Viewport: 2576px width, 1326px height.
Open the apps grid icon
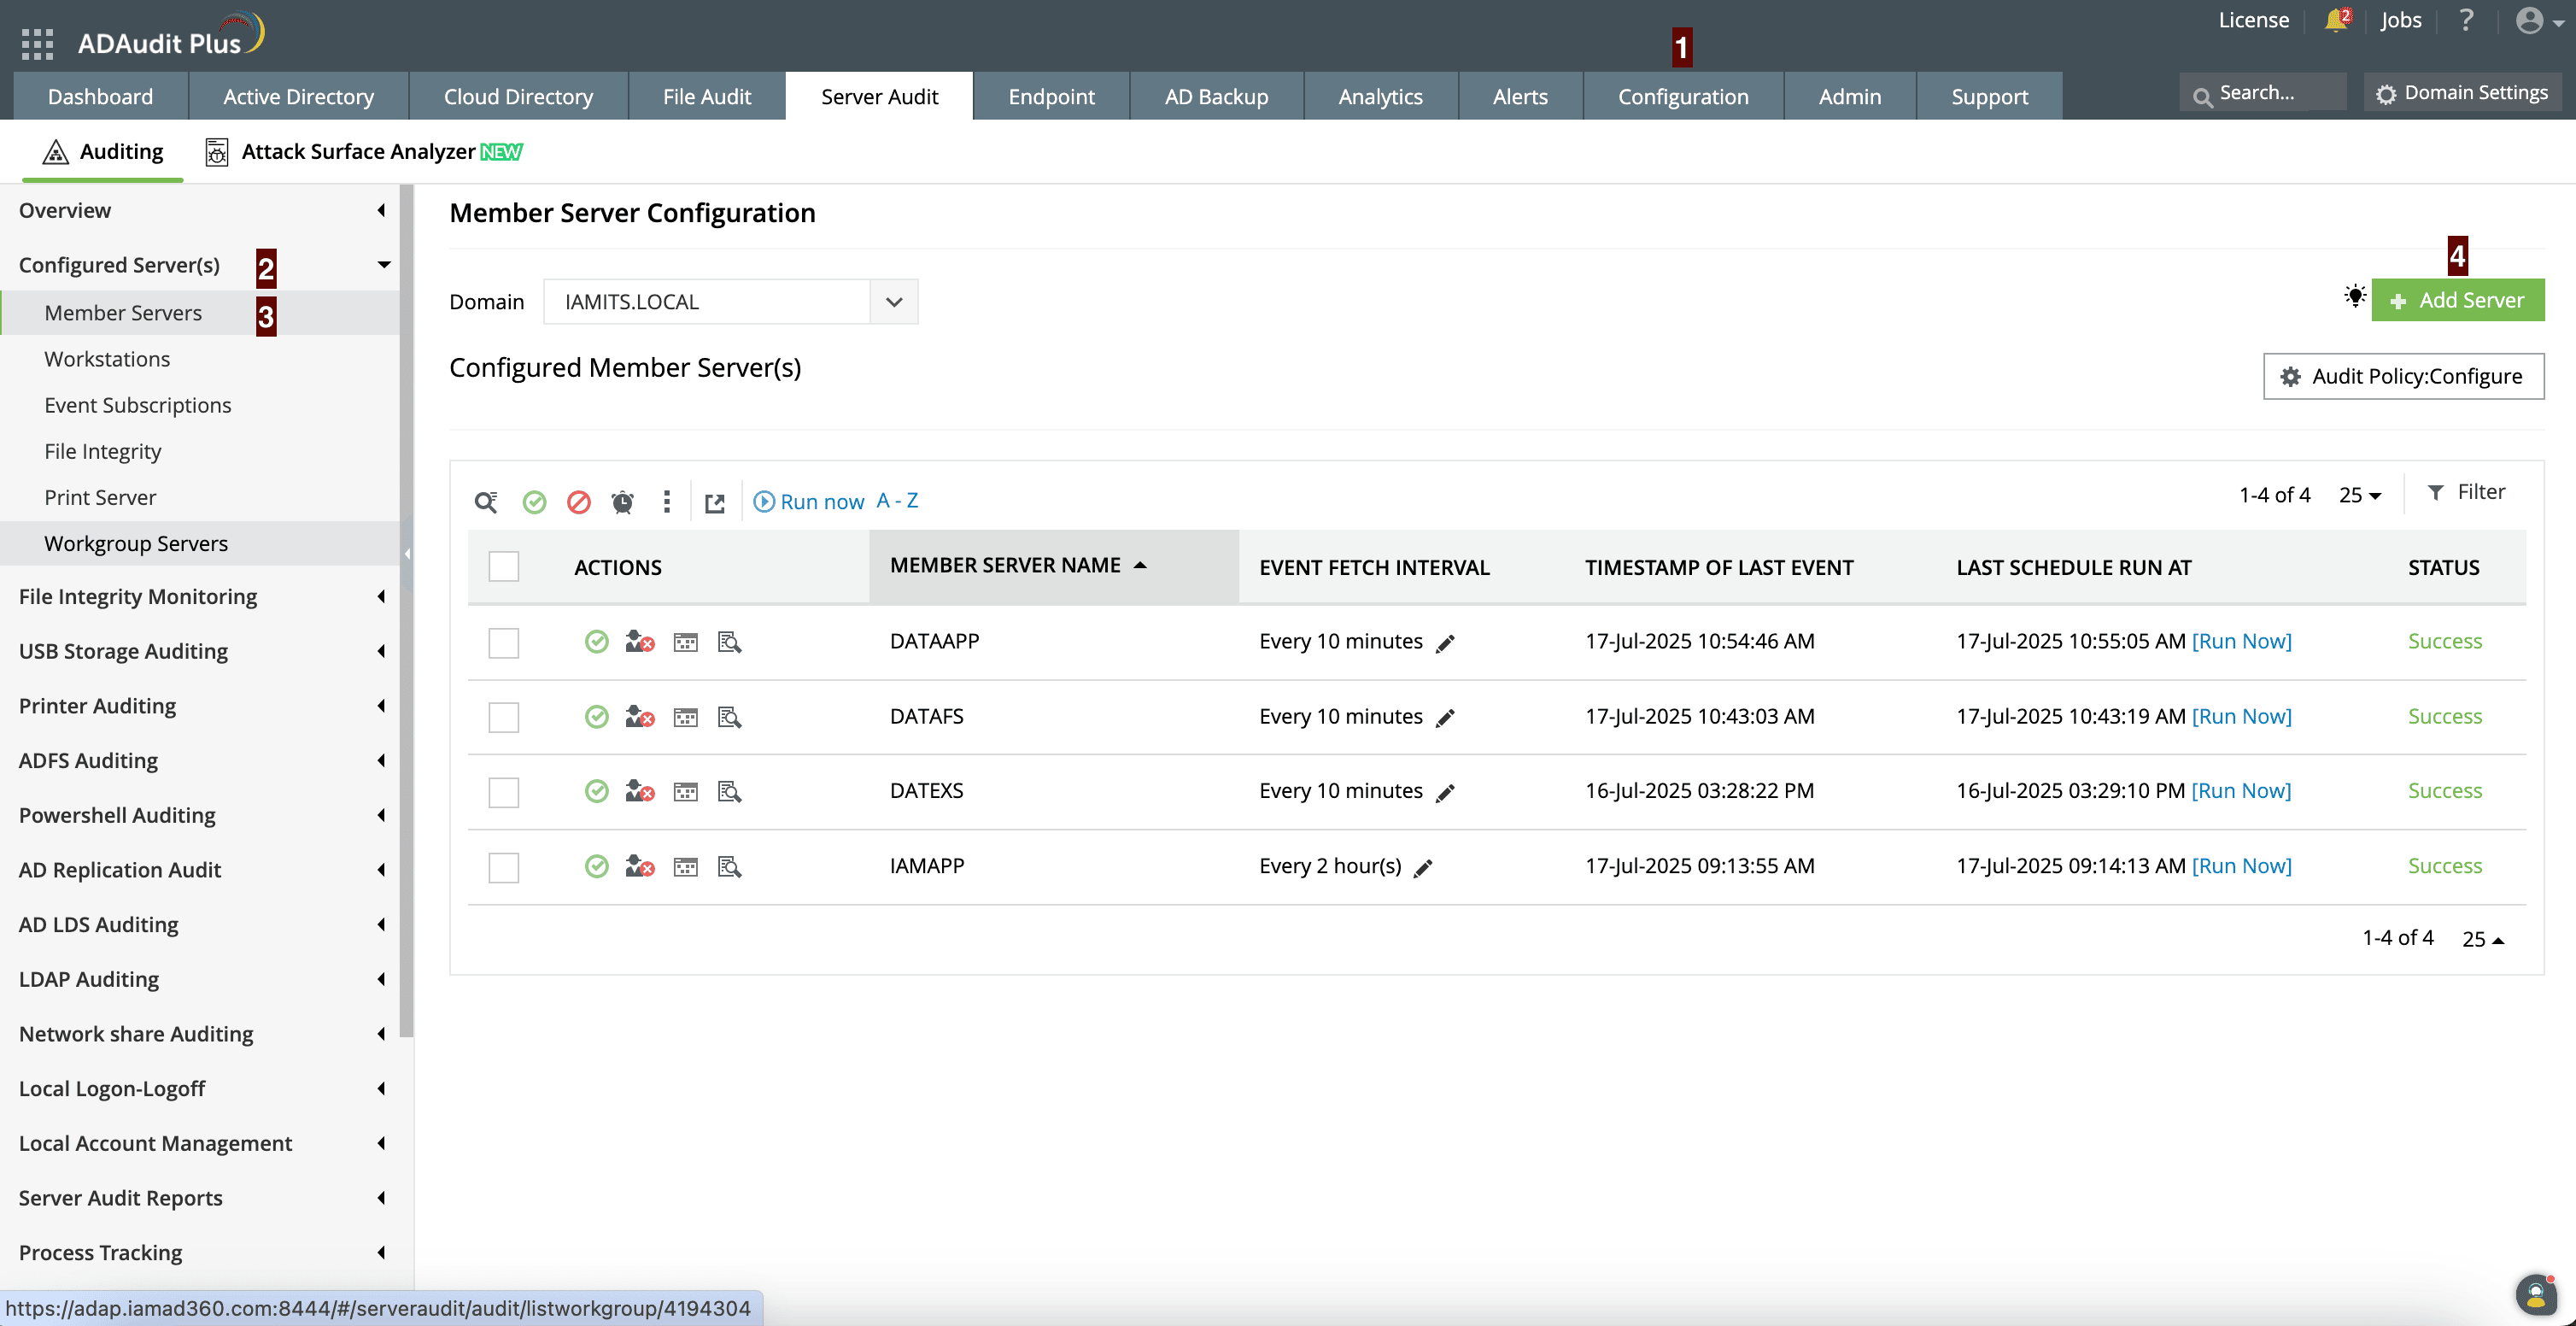coord(37,43)
